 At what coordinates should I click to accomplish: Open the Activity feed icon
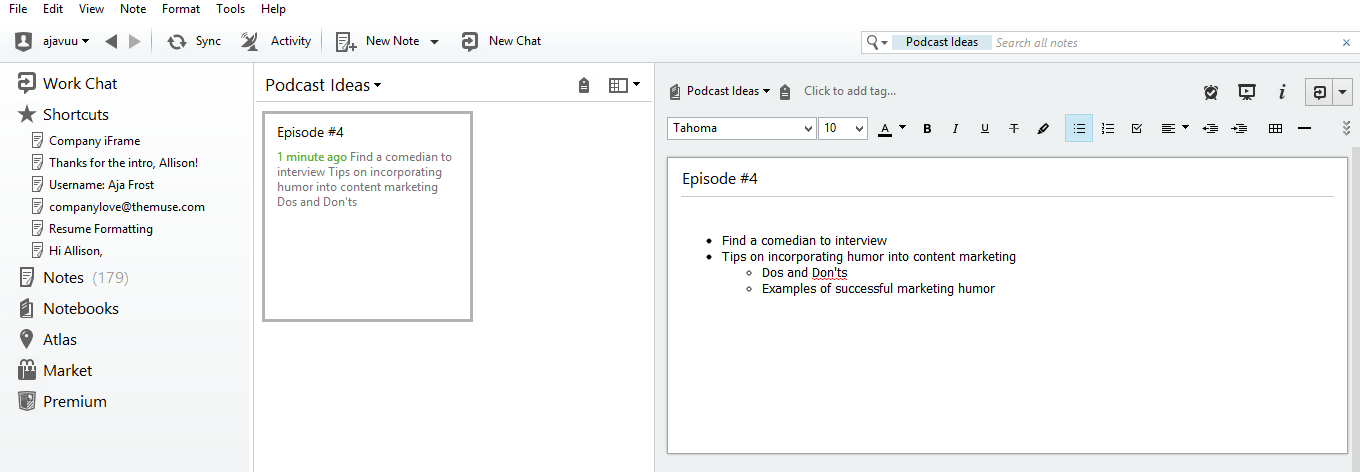(x=250, y=41)
